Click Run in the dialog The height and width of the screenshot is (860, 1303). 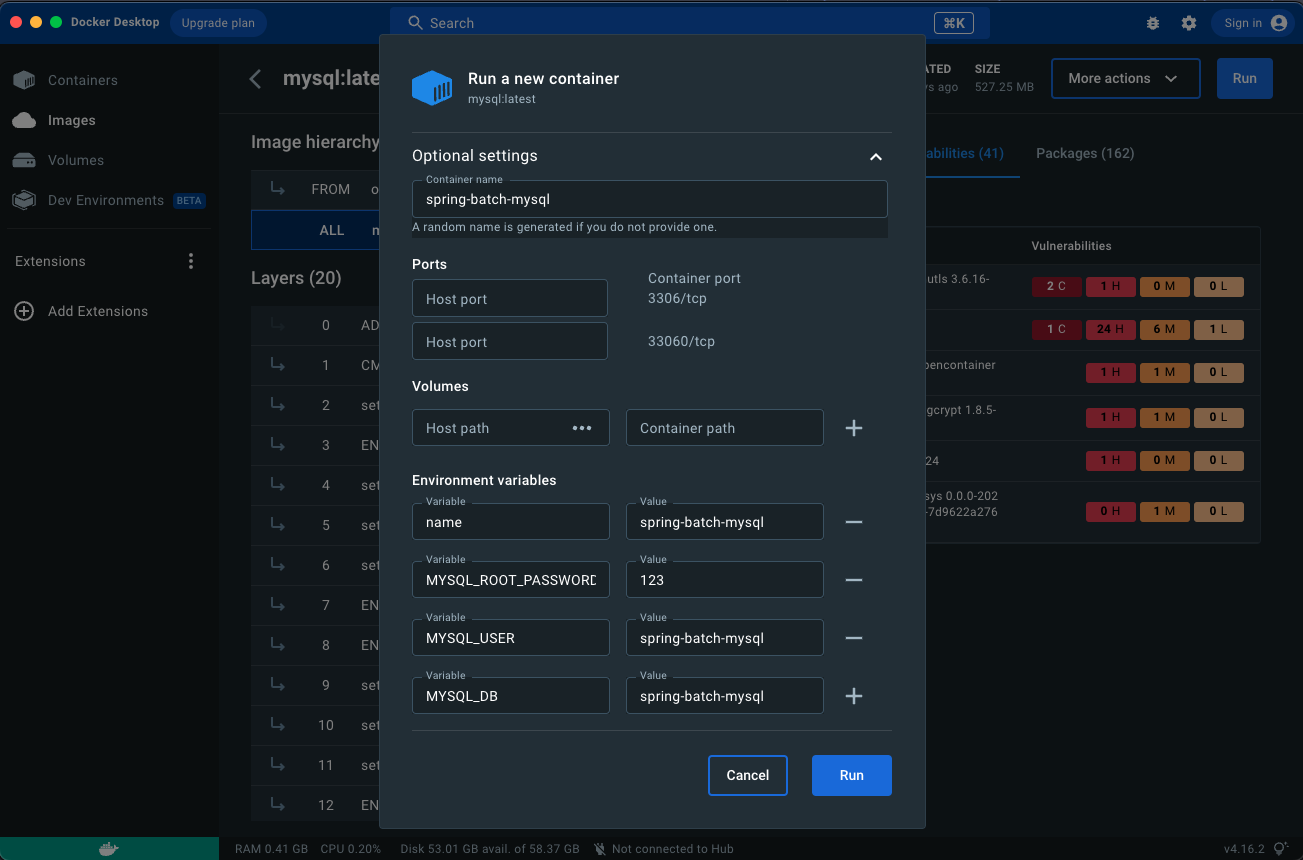[852, 775]
